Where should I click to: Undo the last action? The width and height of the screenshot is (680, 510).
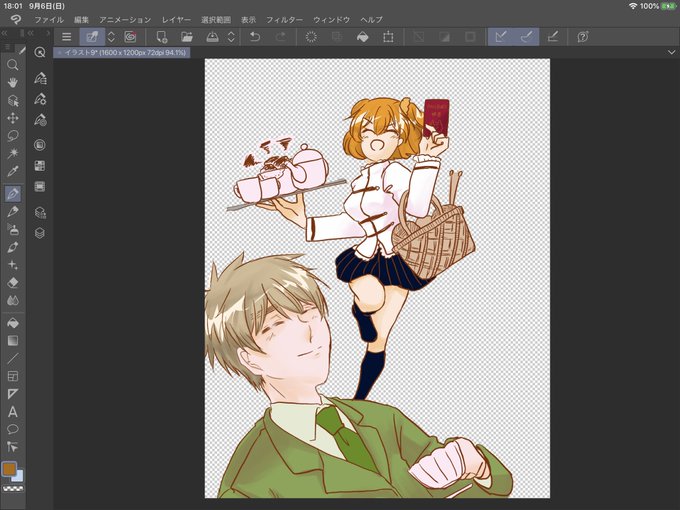(255, 37)
